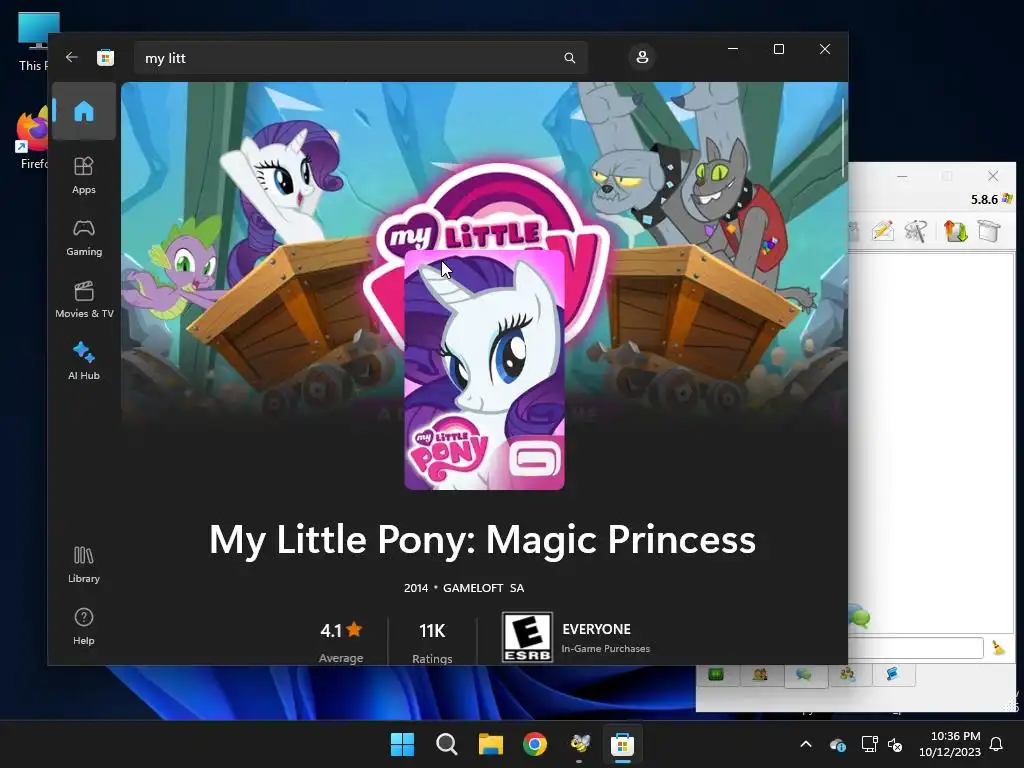Click the search box containing 'my litt'
This screenshot has width=1024, height=768.
click(x=360, y=58)
